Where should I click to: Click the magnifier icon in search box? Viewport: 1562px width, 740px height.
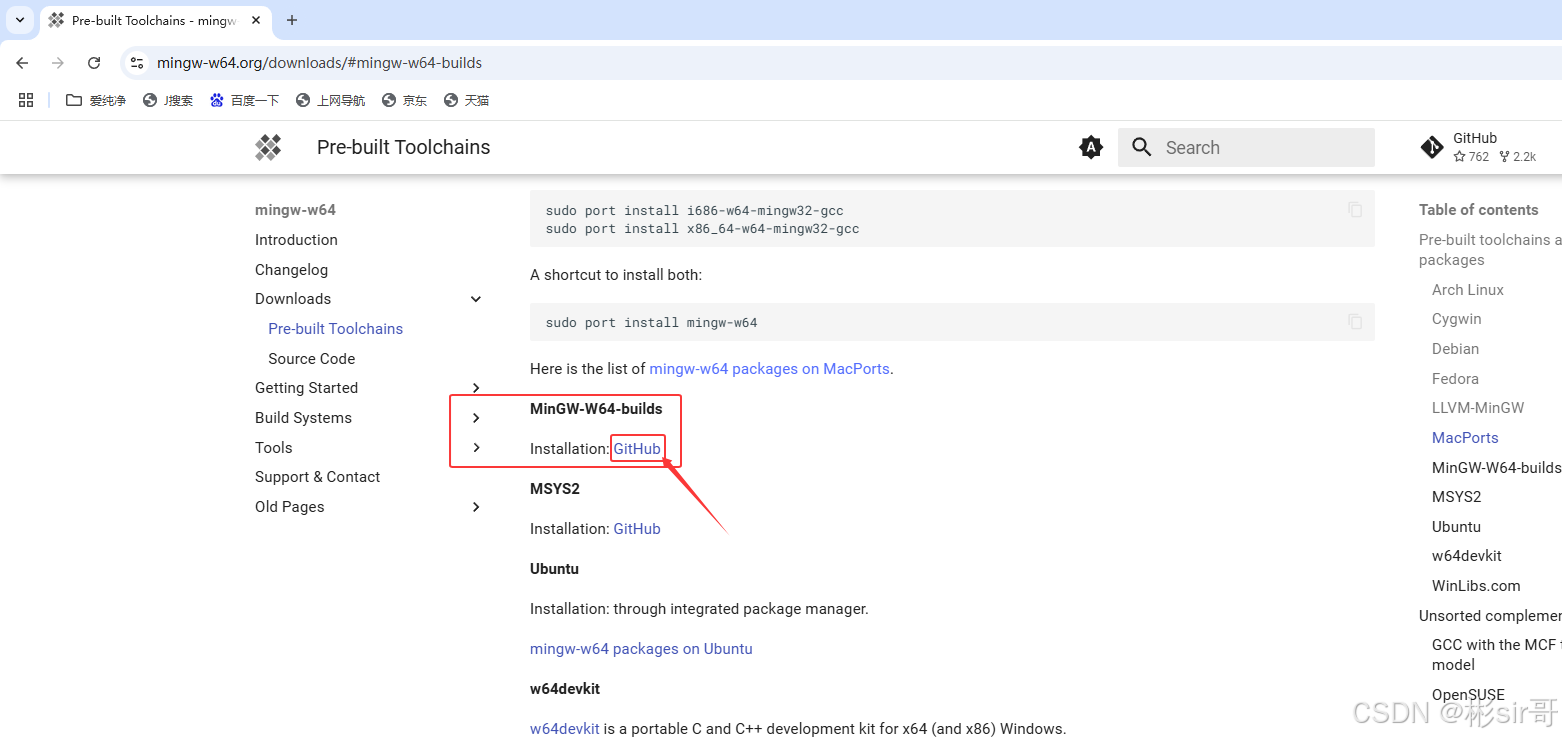point(1141,147)
